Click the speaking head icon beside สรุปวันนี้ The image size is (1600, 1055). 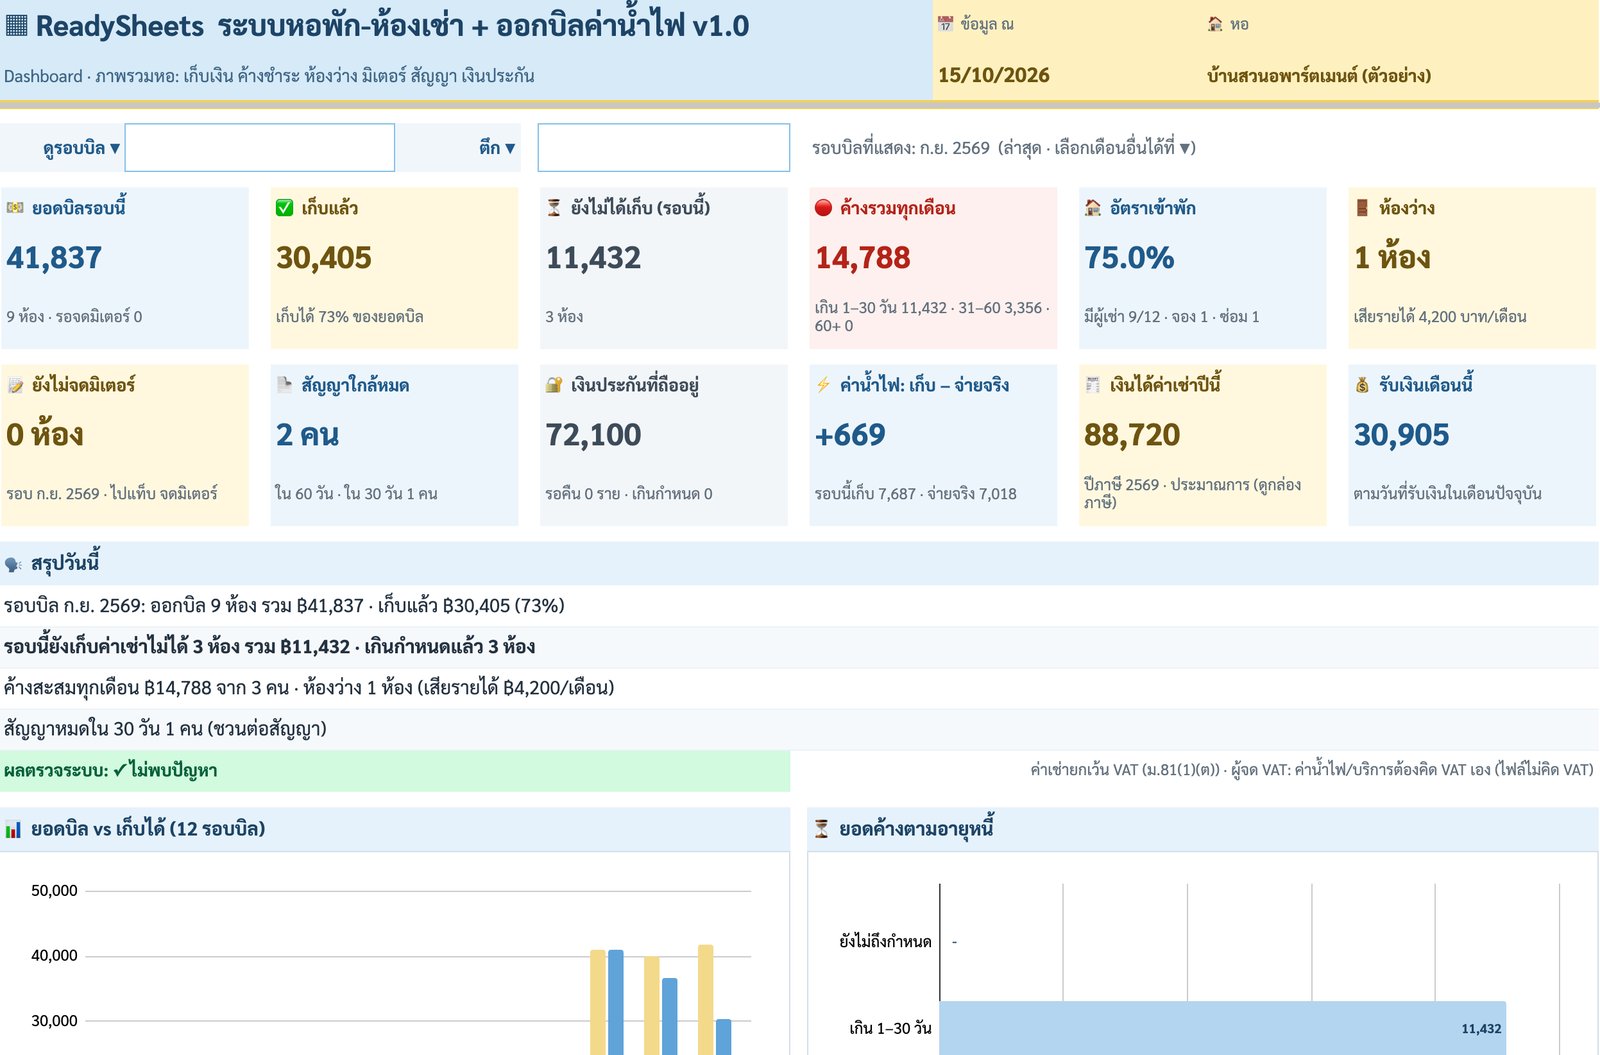[13, 564]
